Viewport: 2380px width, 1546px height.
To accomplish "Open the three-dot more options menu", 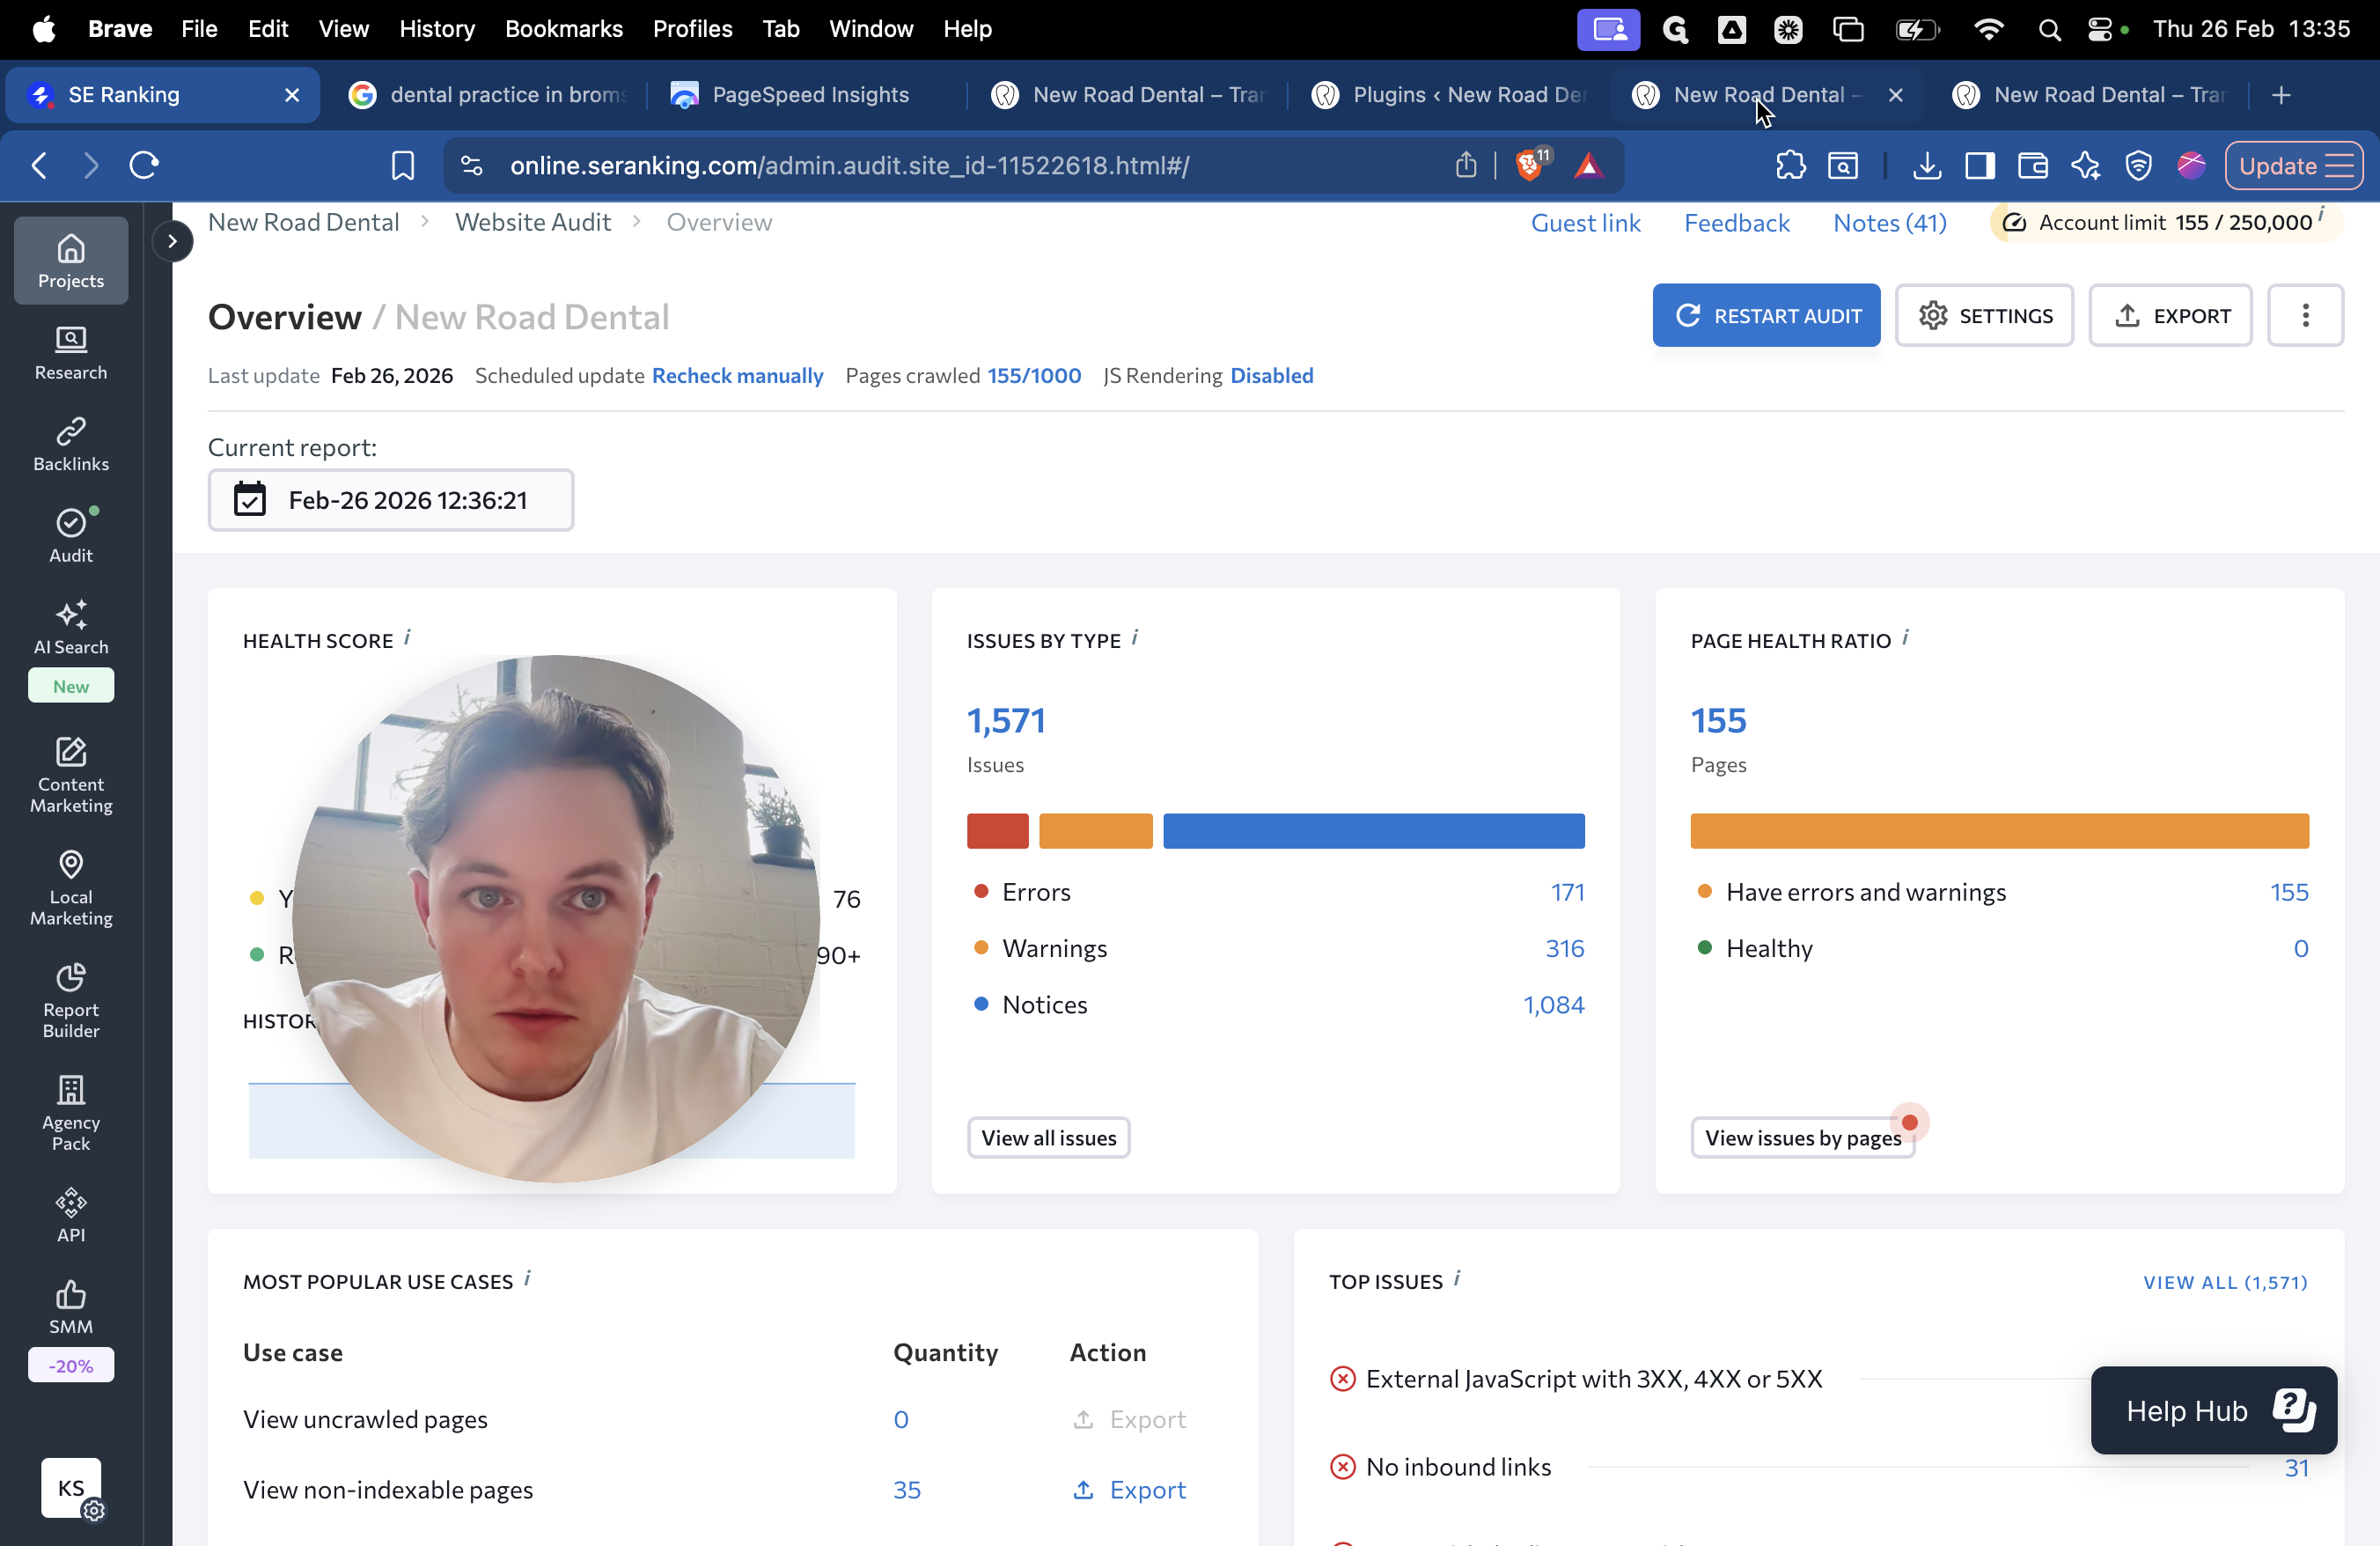I will pos(2305,316).
